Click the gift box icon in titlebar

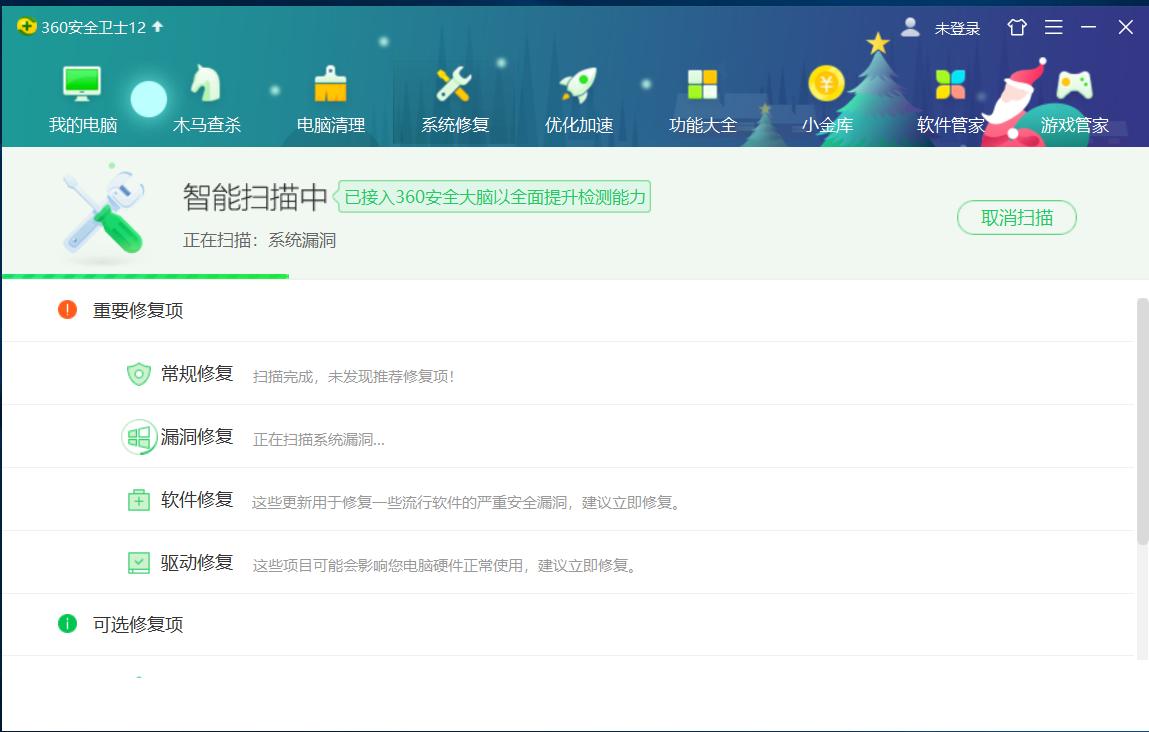point(1017,28)
